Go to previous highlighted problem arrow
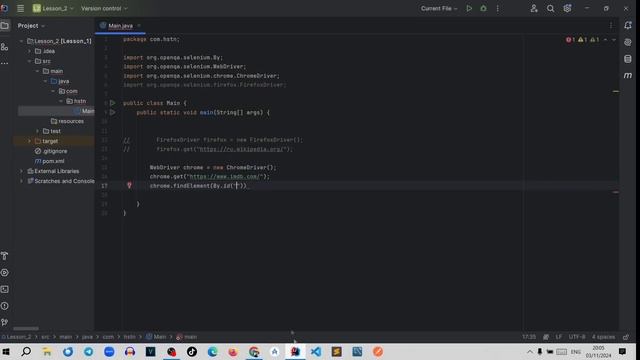Image resolution: width=640 pixels, height=360 pixels. pyautogui.click(x=605, y=40)
